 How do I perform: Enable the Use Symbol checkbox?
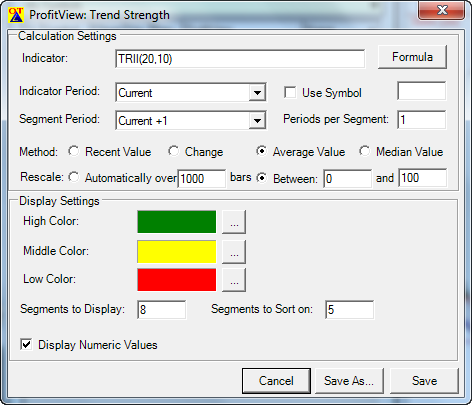click(290, 92)
